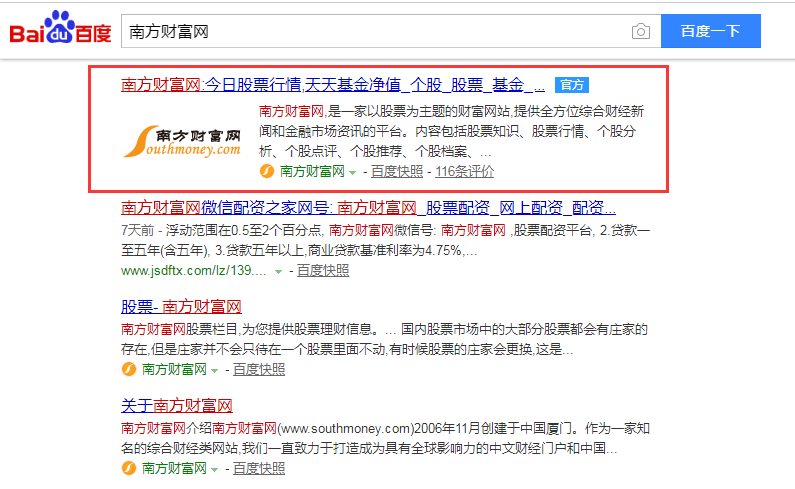Open 南方财富网 source link under 股票 result
This screenshot has width=795, height=489.
pos(174,369)
